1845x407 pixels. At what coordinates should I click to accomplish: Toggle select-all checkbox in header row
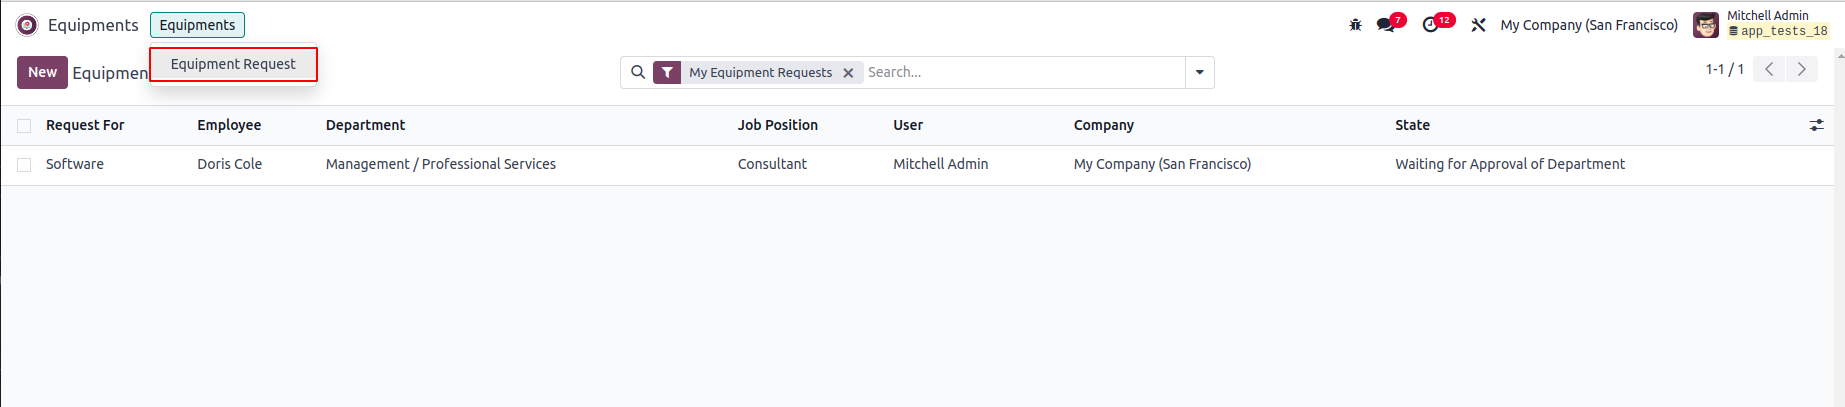coord(24,126)
